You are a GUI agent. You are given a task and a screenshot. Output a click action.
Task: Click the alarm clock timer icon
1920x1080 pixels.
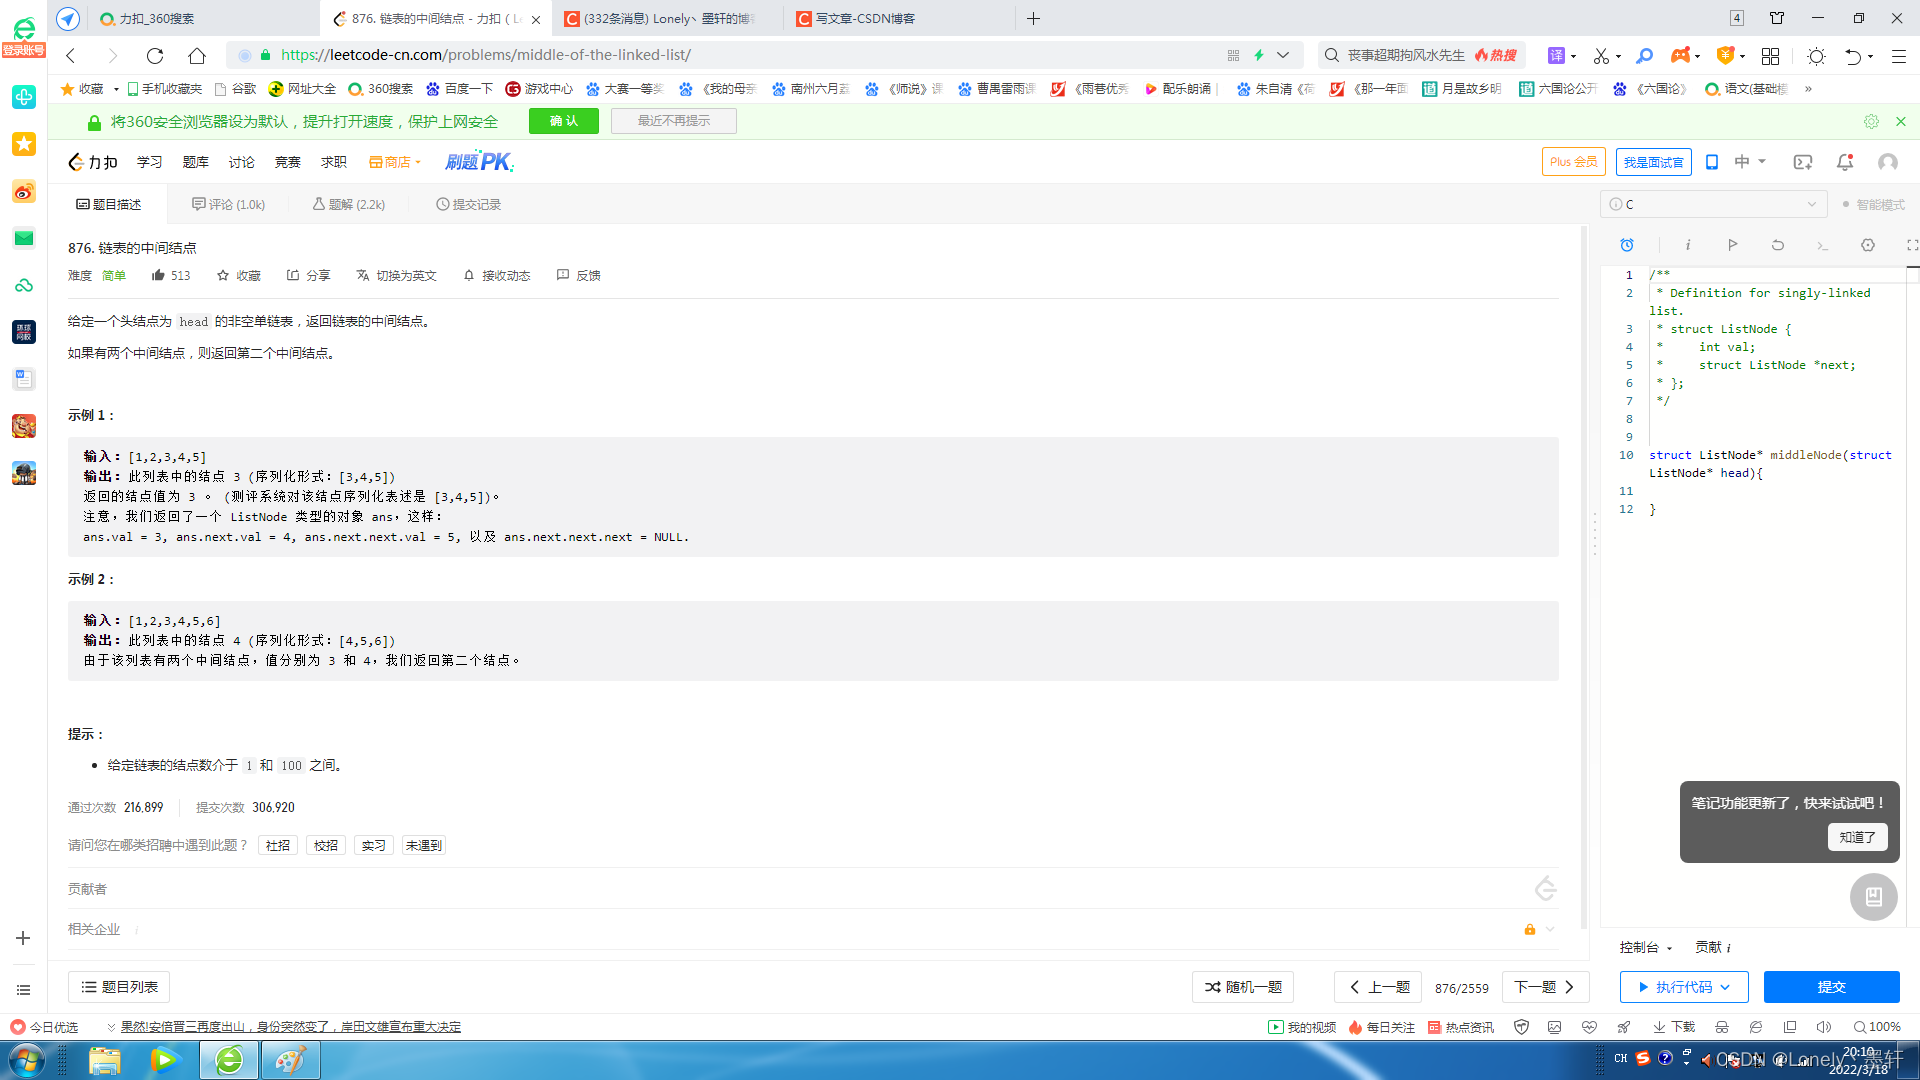click(x=1627, y=245)
